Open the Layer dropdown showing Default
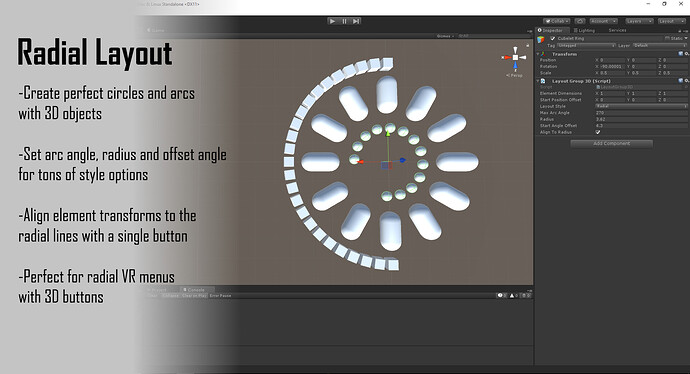 (660, 45)
